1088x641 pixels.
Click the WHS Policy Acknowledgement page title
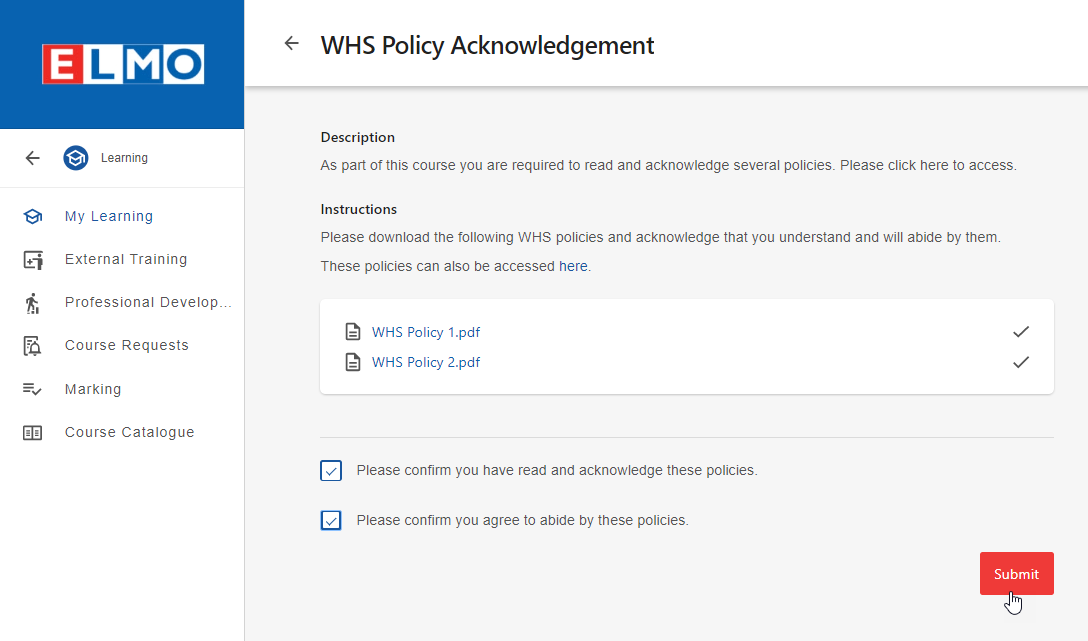(x=487, y=45)
